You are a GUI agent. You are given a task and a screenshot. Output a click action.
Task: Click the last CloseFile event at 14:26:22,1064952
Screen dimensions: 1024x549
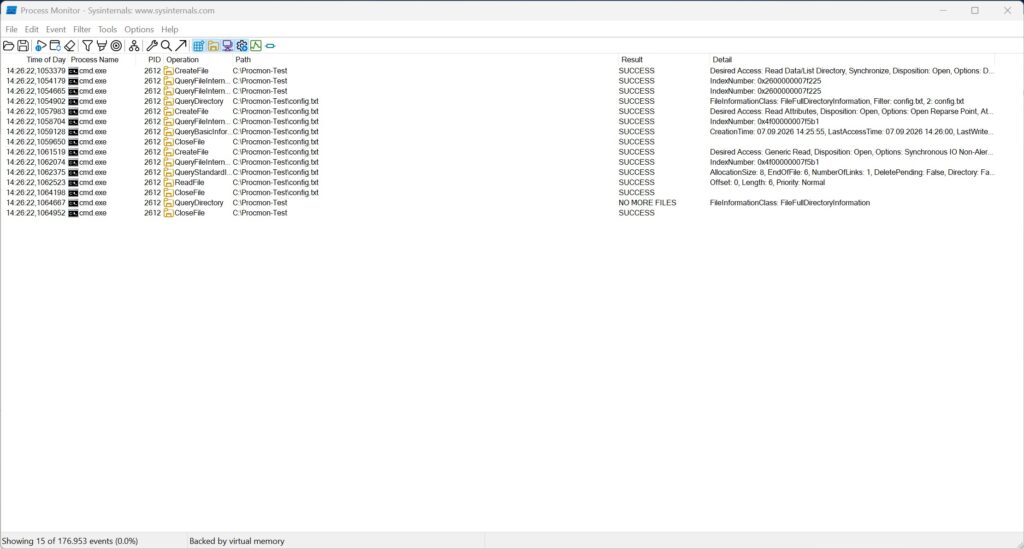(x=498, y=213)
